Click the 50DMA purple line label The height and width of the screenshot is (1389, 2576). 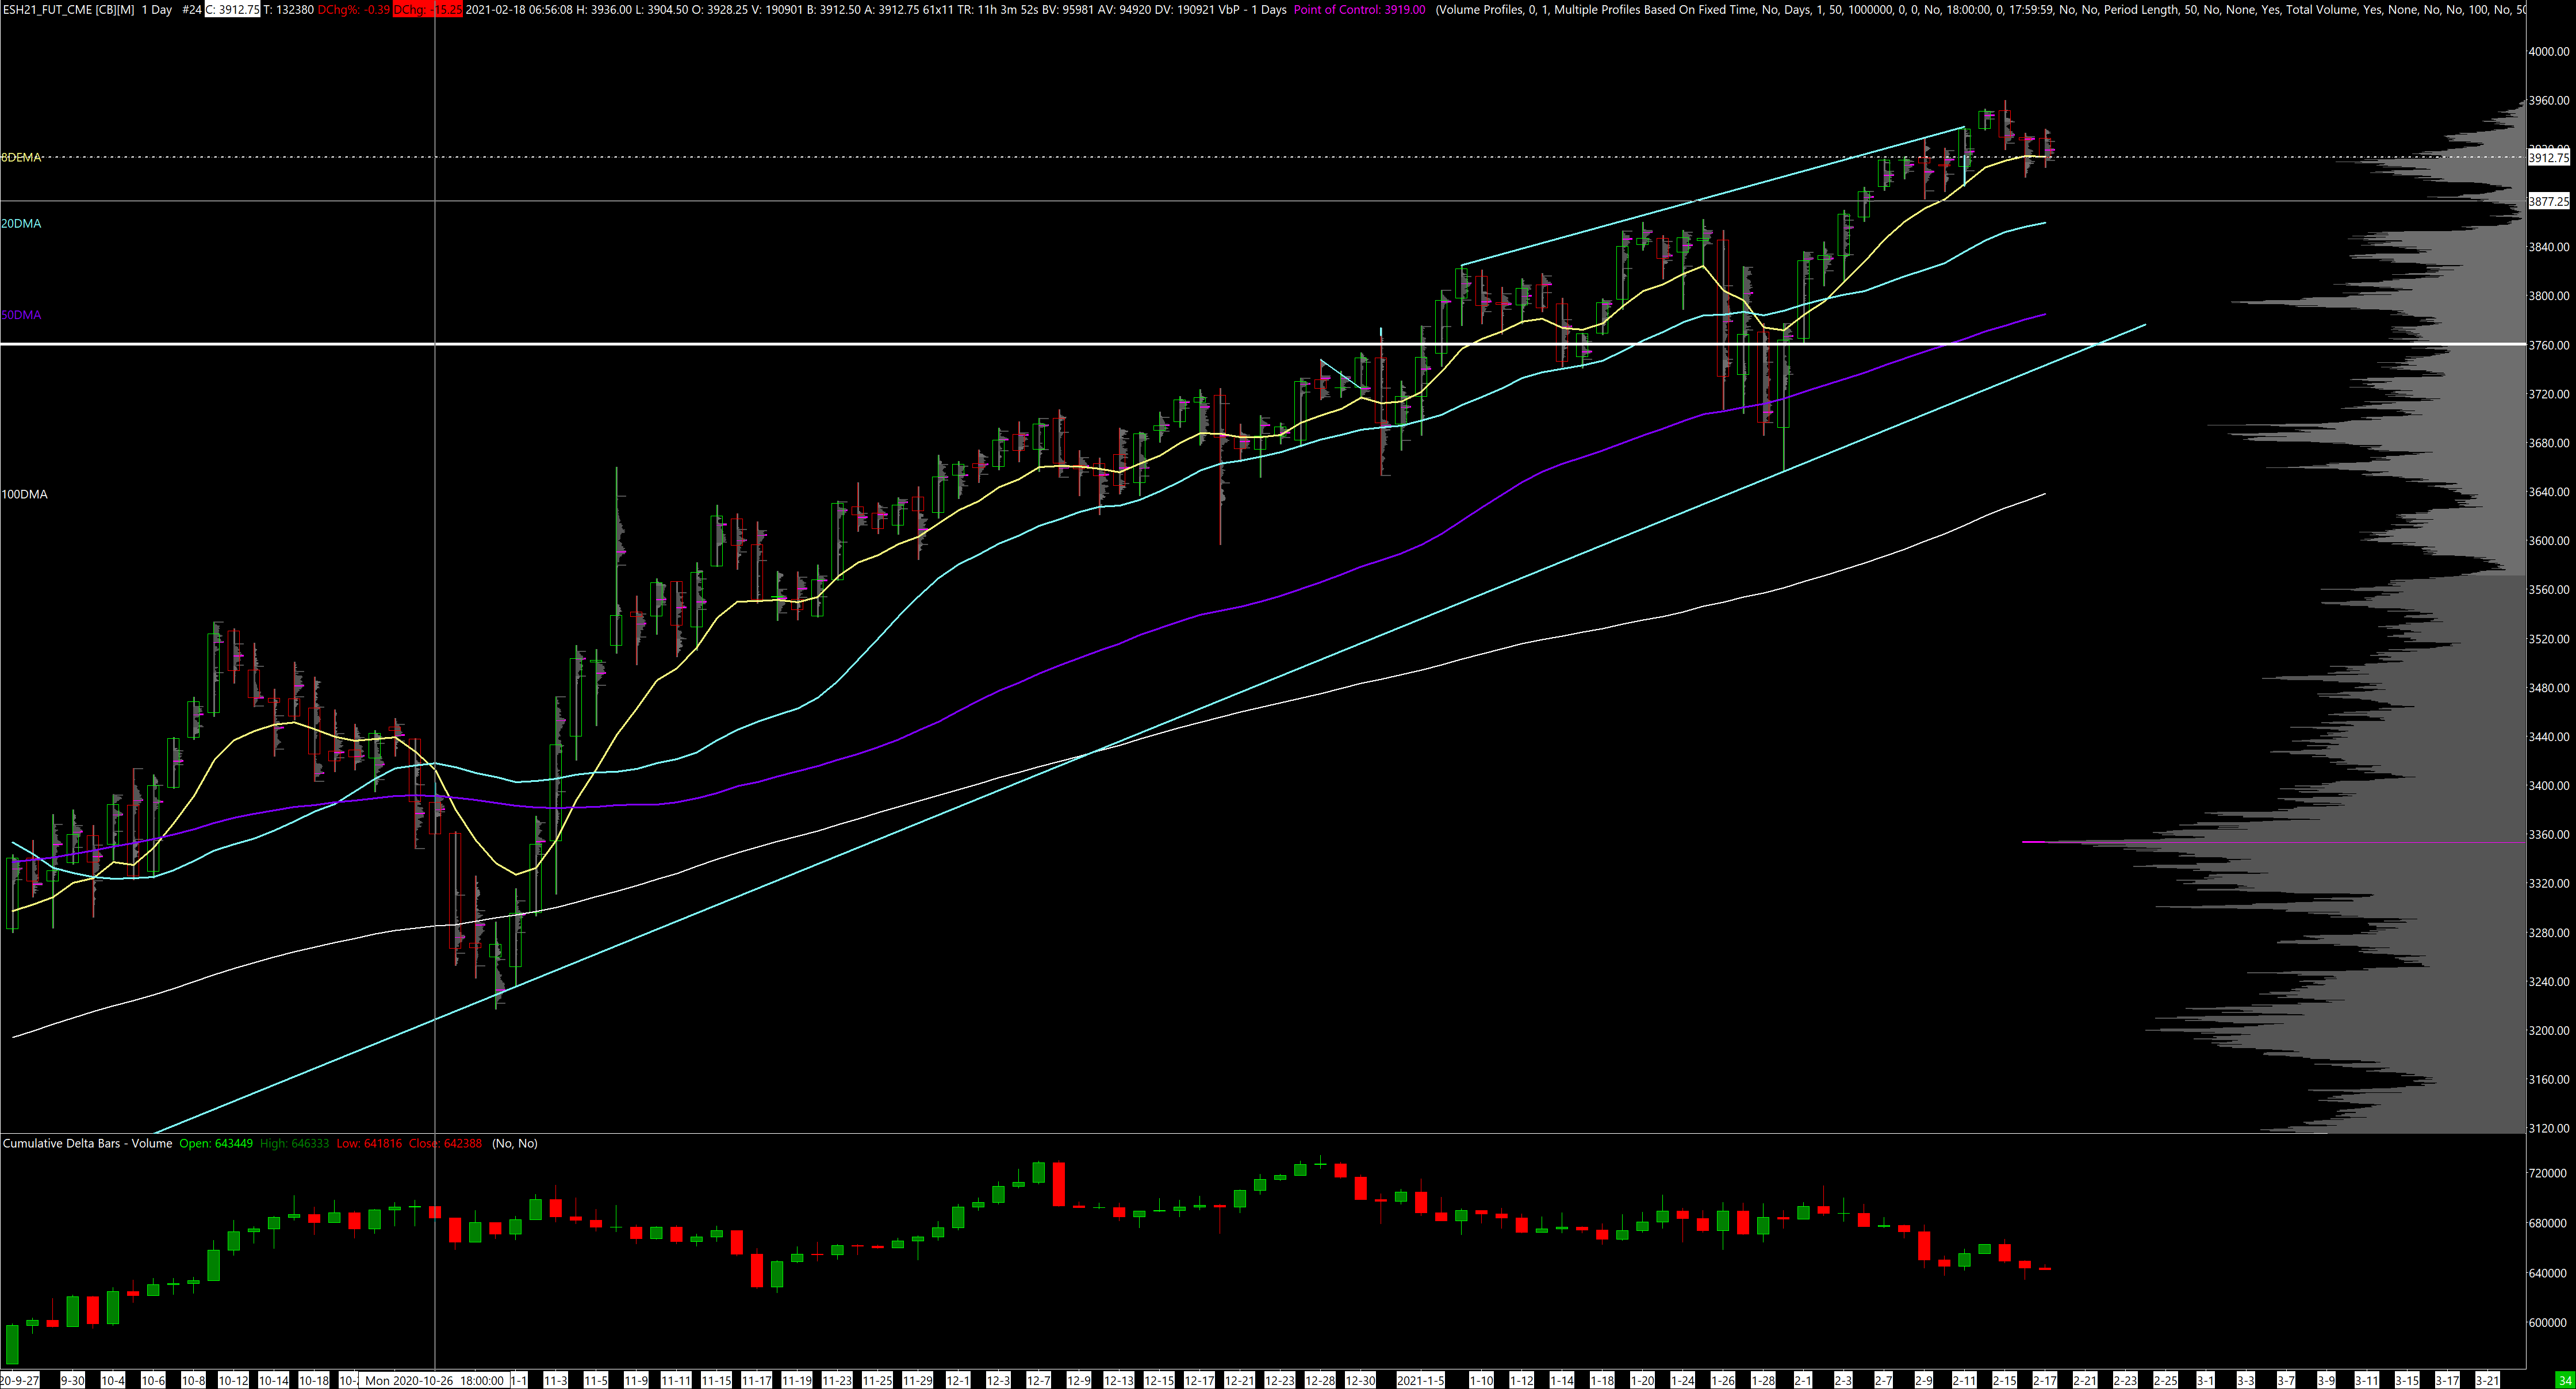[x=22, y=315]
